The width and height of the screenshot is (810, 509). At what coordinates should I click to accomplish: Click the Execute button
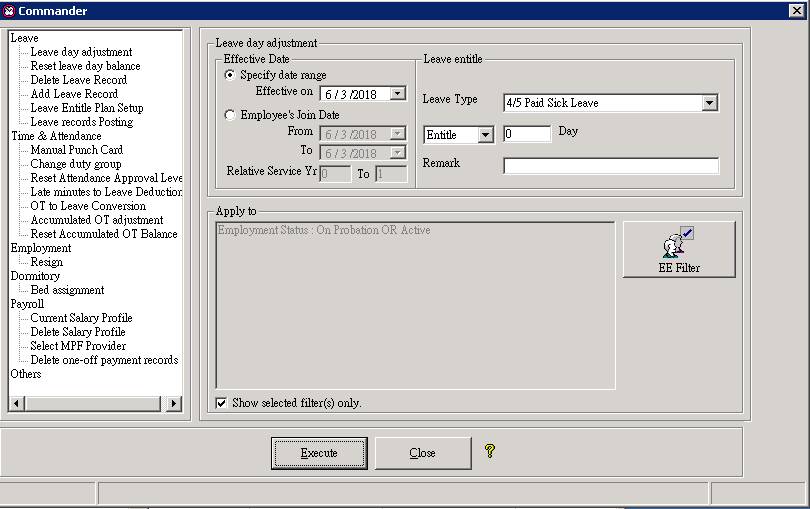319,453
